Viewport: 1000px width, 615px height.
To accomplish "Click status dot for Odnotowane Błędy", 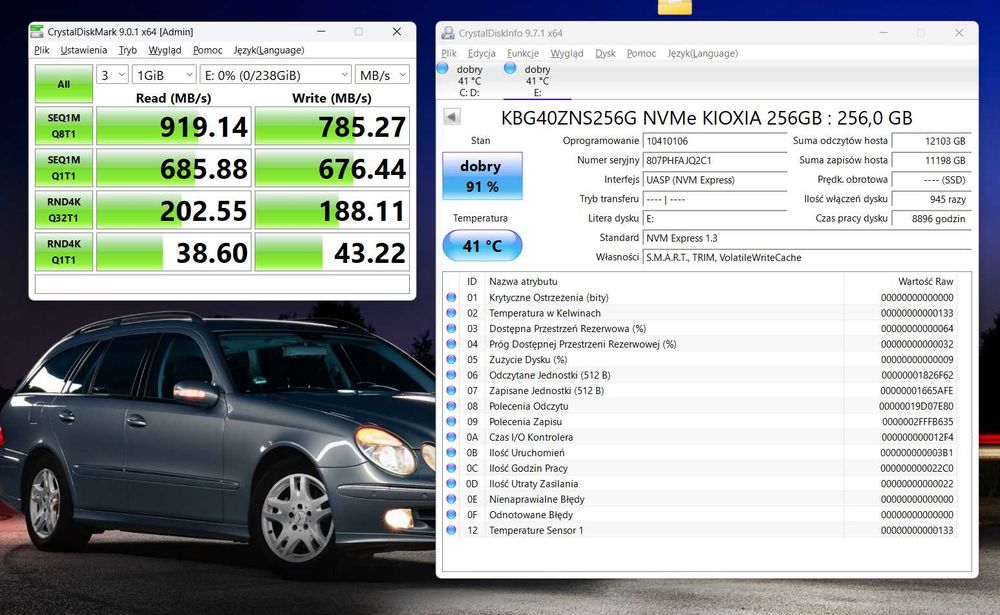I will 451,515.
